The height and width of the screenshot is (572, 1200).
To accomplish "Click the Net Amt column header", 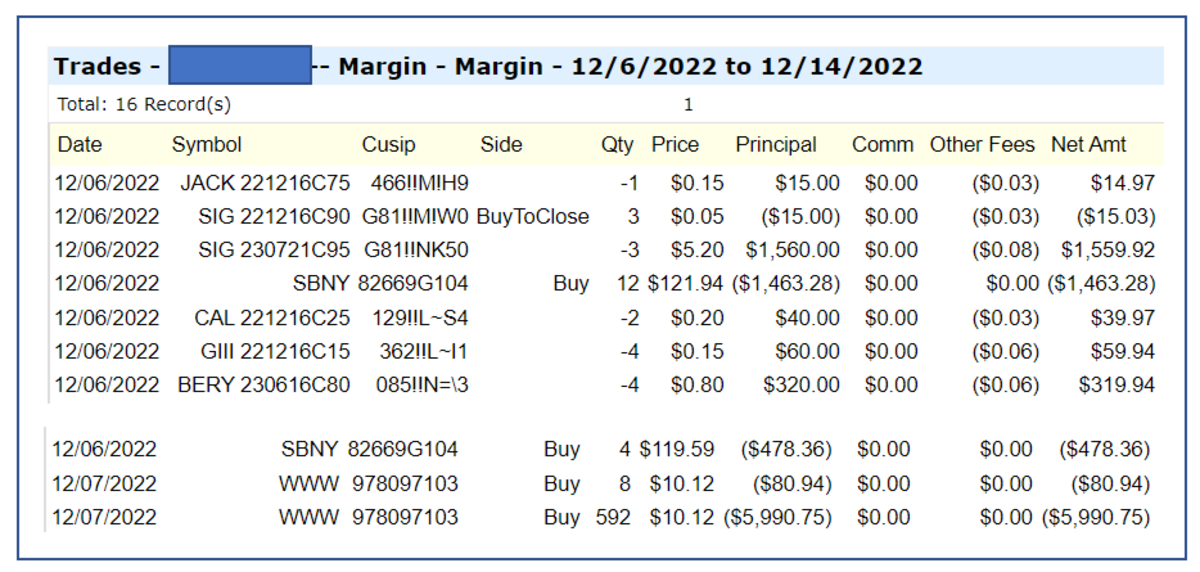I will (x=1088, y=145).
